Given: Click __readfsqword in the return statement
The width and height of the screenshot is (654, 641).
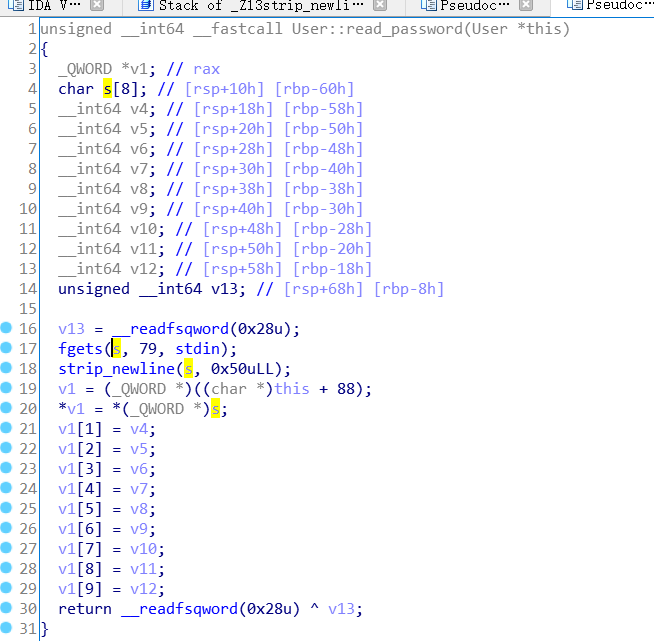Looking at the screenshot, I should click(179, 609).
